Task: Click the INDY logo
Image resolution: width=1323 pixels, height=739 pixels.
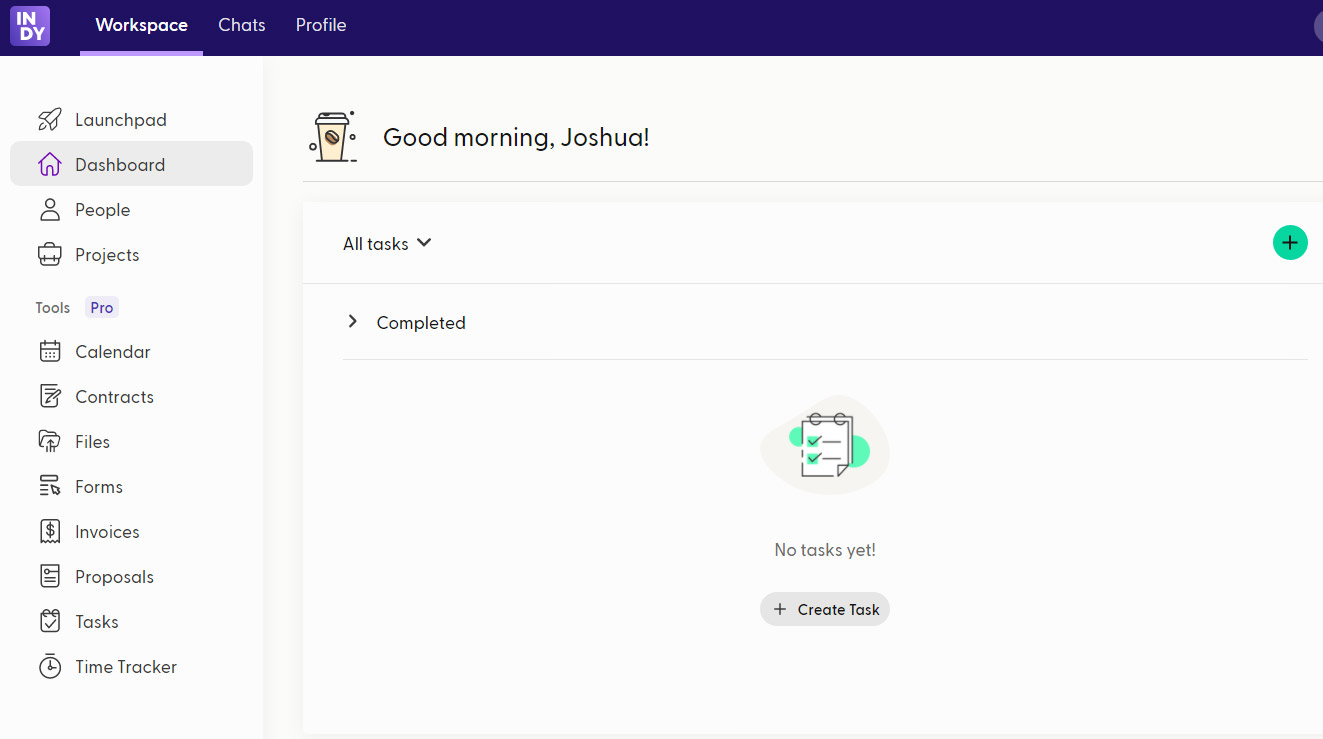Action: pos(29,26)
